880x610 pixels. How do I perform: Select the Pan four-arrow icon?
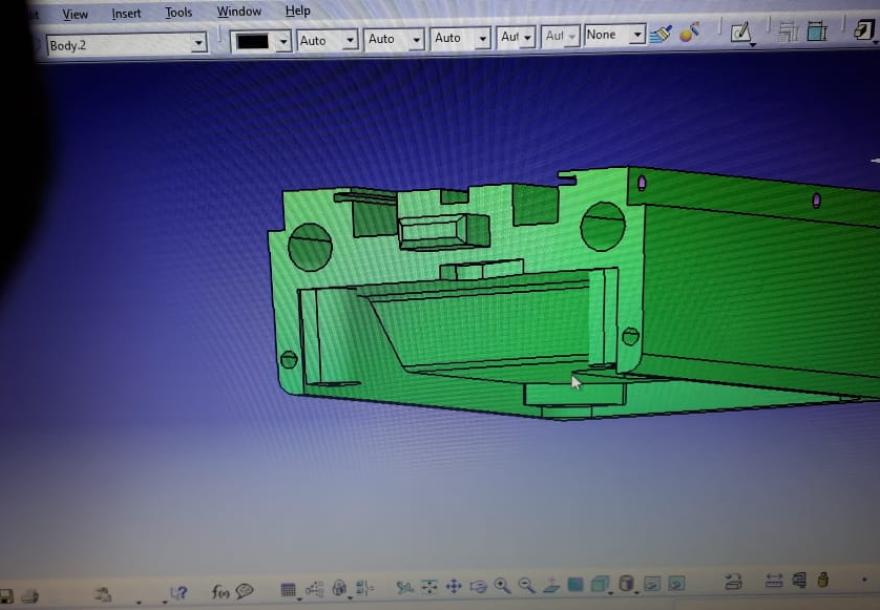[453, 586]
